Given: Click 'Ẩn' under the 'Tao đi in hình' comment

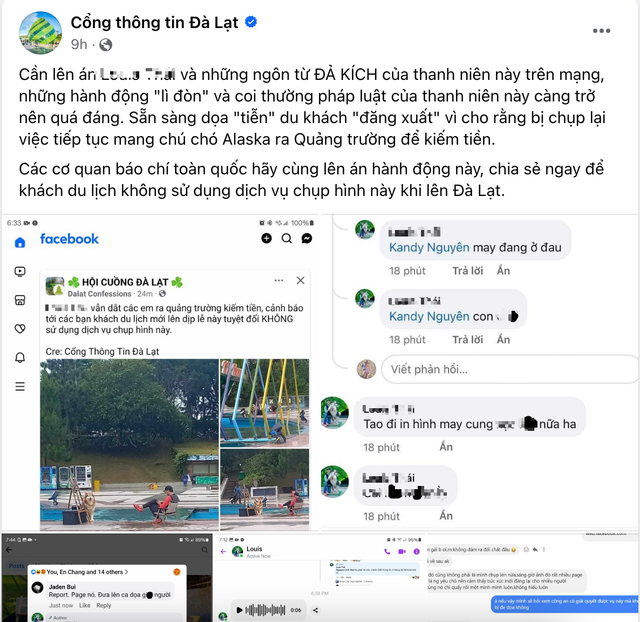Looking at the screenshot, I should click(x=446, y=447).
